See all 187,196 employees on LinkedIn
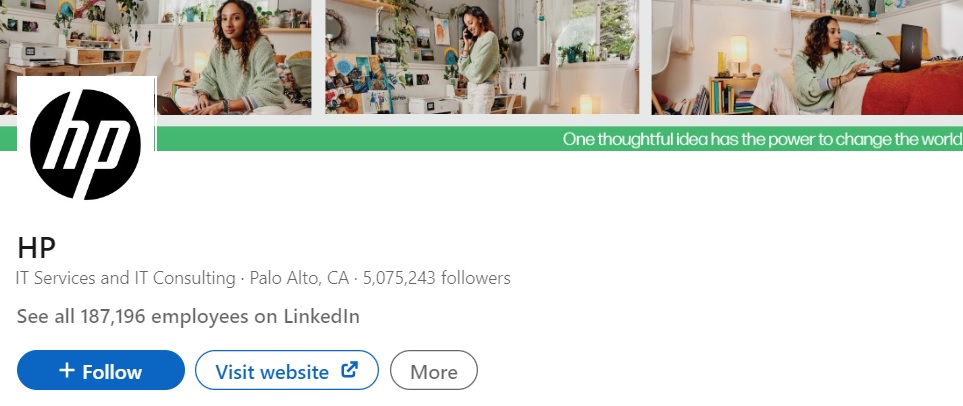This screenshot has width=963, height=406. pos(188,317)
